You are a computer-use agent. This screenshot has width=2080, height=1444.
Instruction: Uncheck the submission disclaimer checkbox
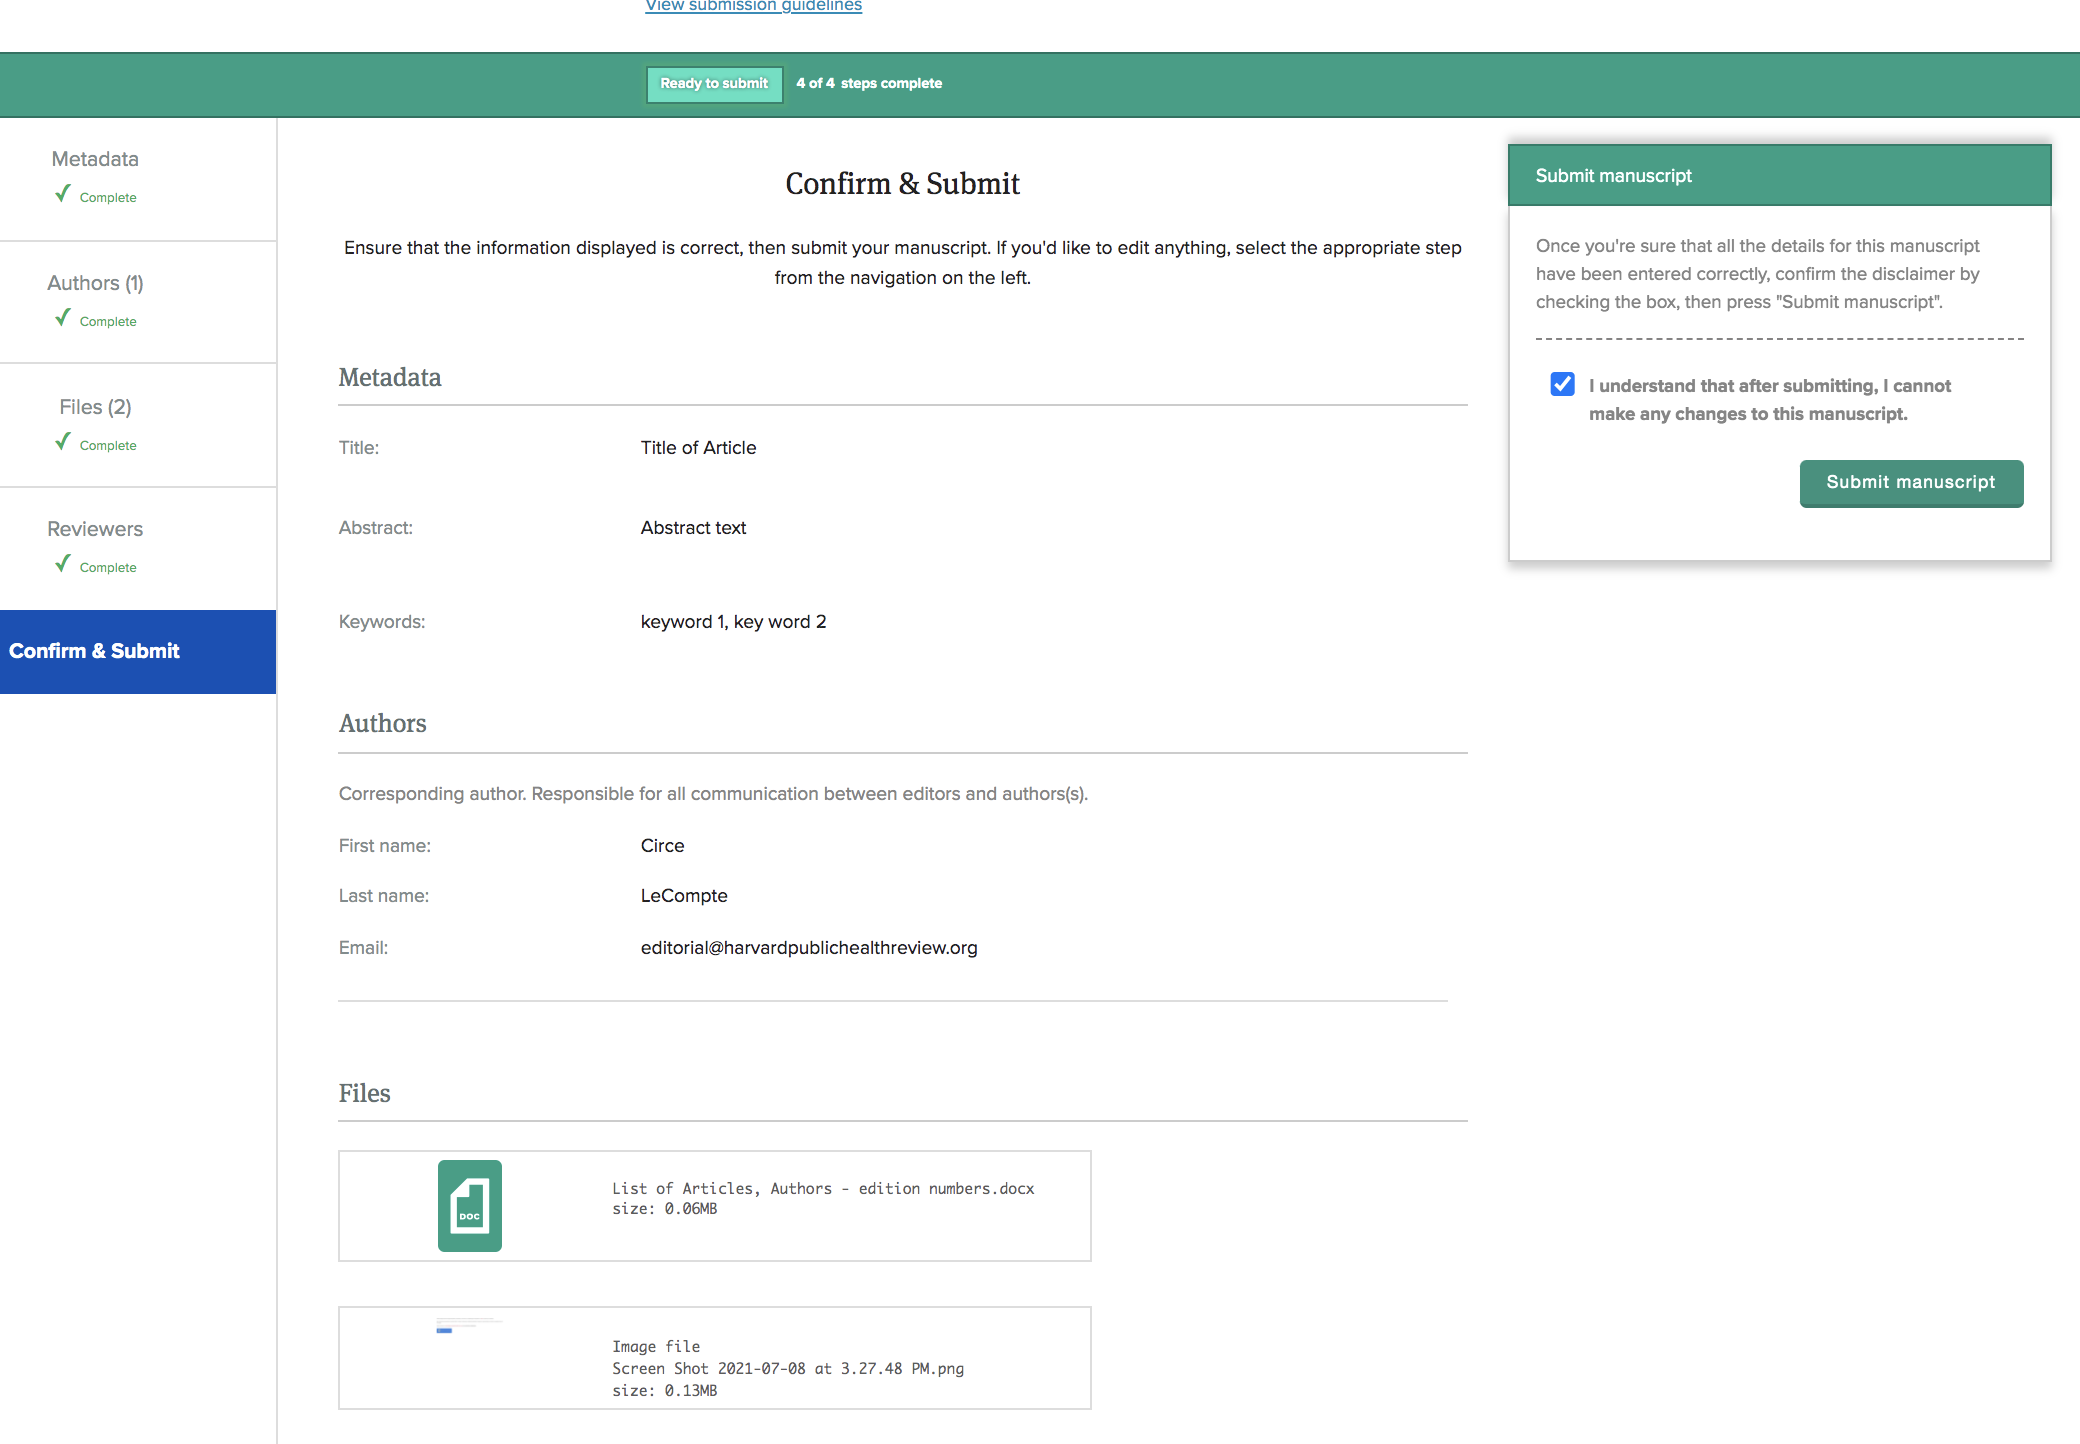pyautogui.click(x=1562, y=385)
